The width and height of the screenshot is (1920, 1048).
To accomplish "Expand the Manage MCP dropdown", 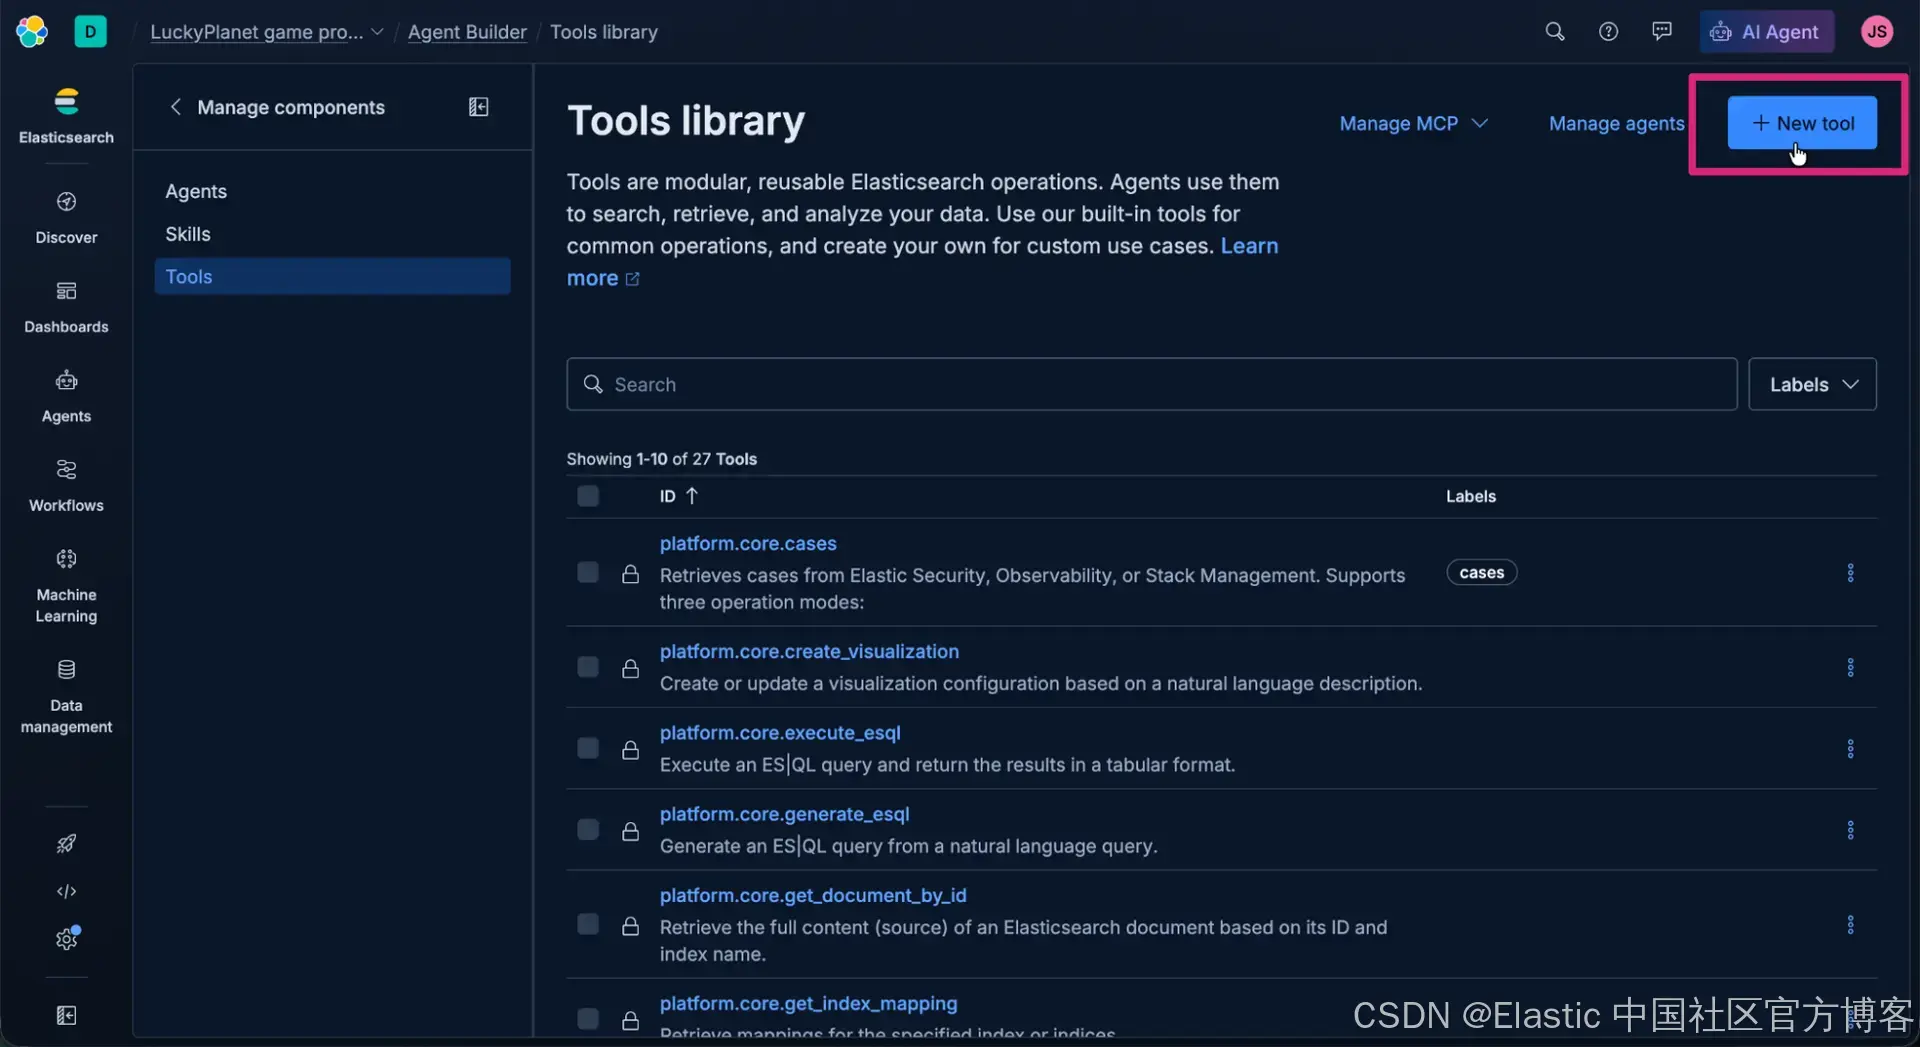I will click(x=1414, y=123).
